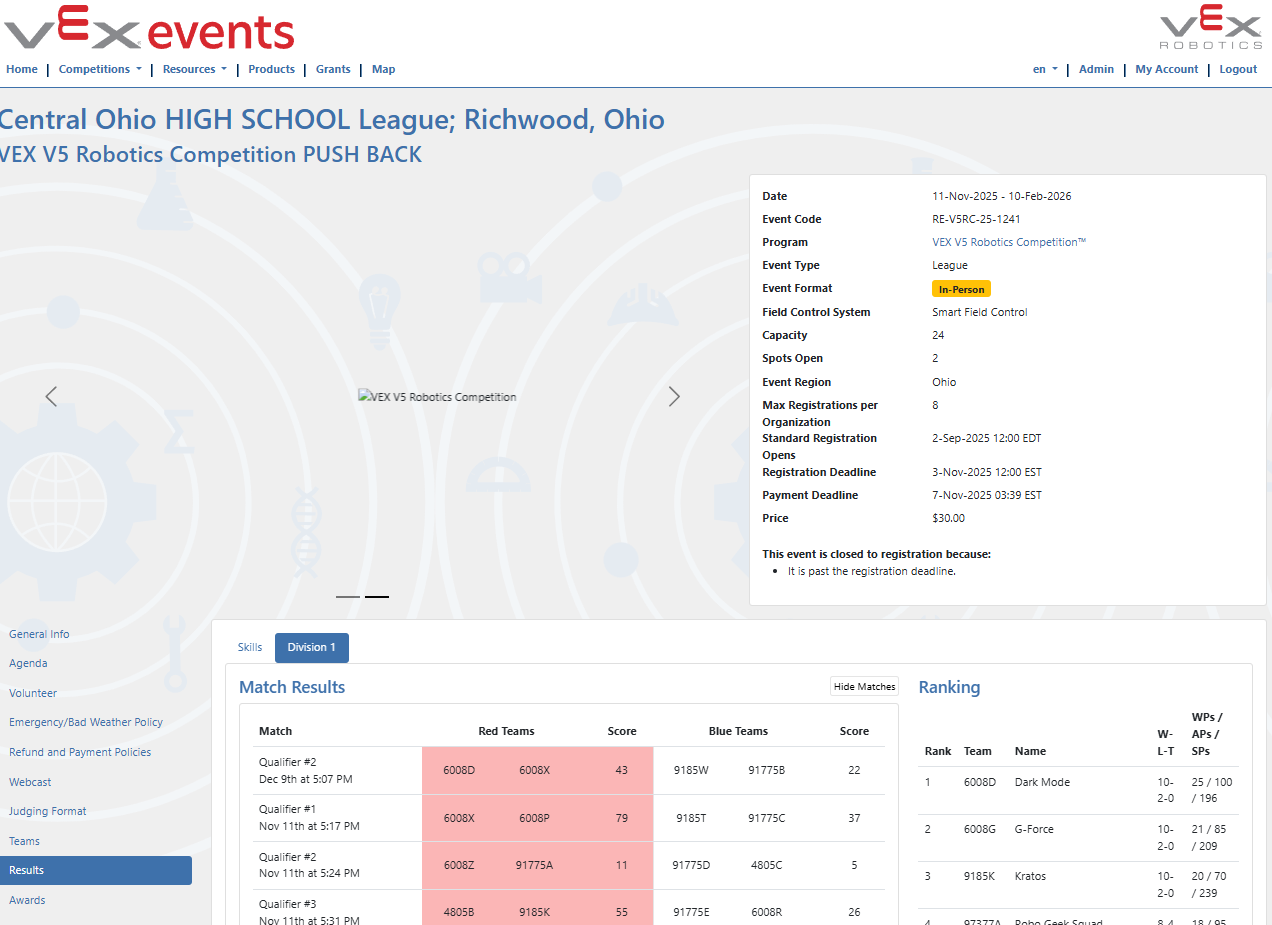Open General Info sidebar section
The image size is (1272, 925).
pos(40,634)
